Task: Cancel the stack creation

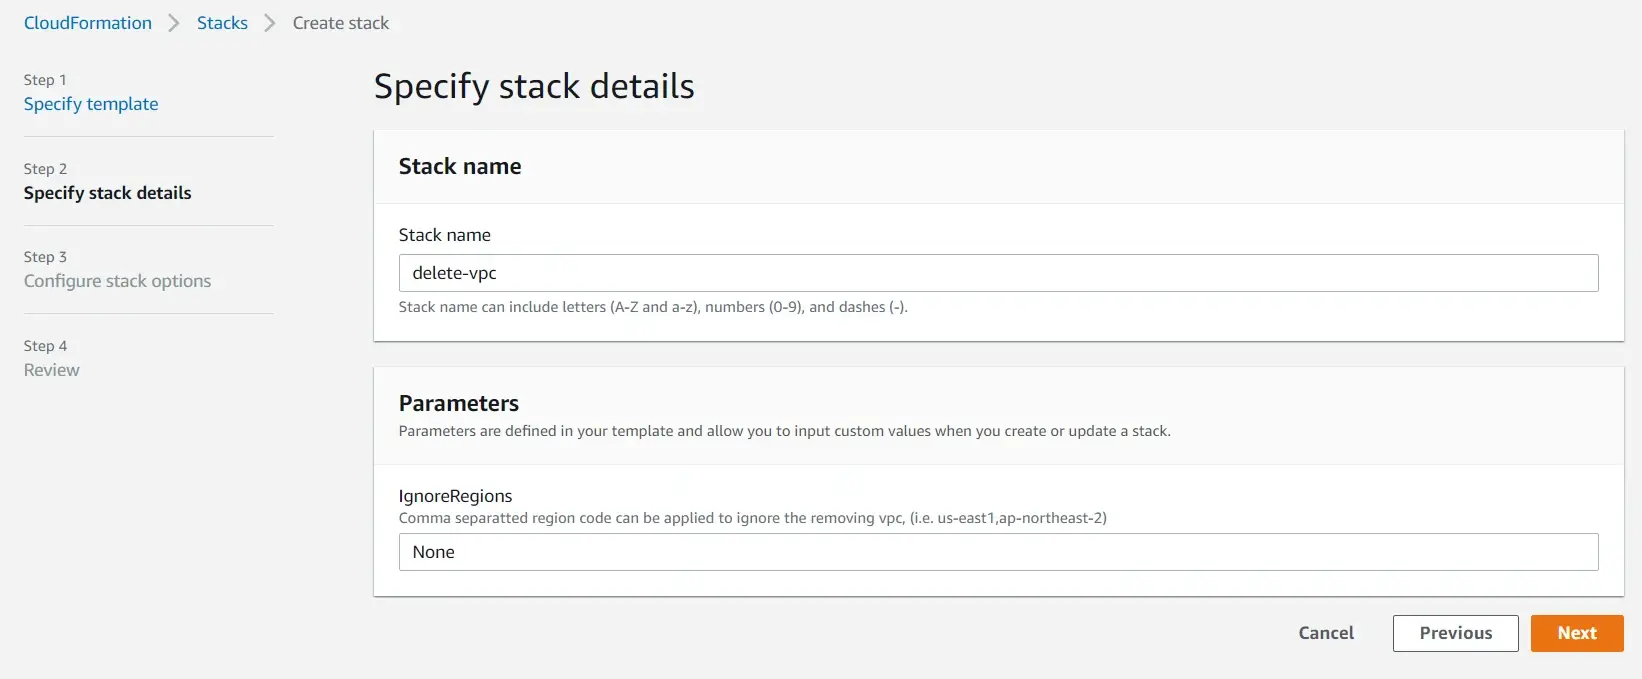Action: click(1326, 633)
